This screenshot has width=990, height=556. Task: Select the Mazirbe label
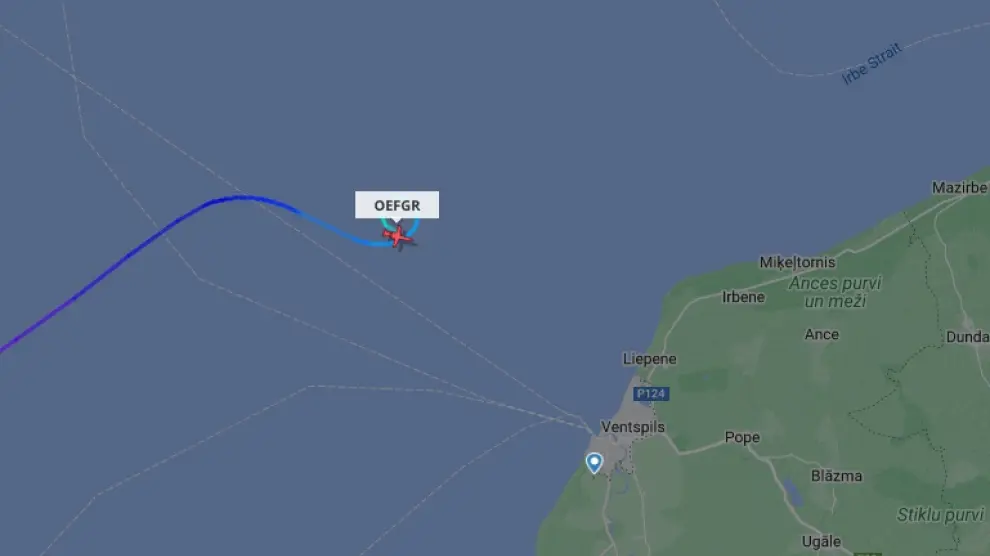960,187
